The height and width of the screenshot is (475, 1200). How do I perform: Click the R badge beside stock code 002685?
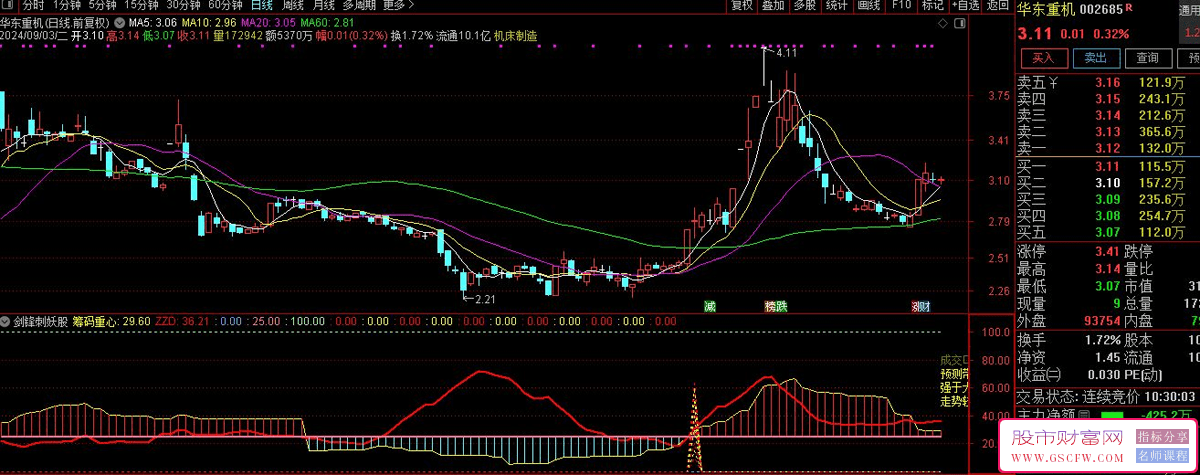1128,8
